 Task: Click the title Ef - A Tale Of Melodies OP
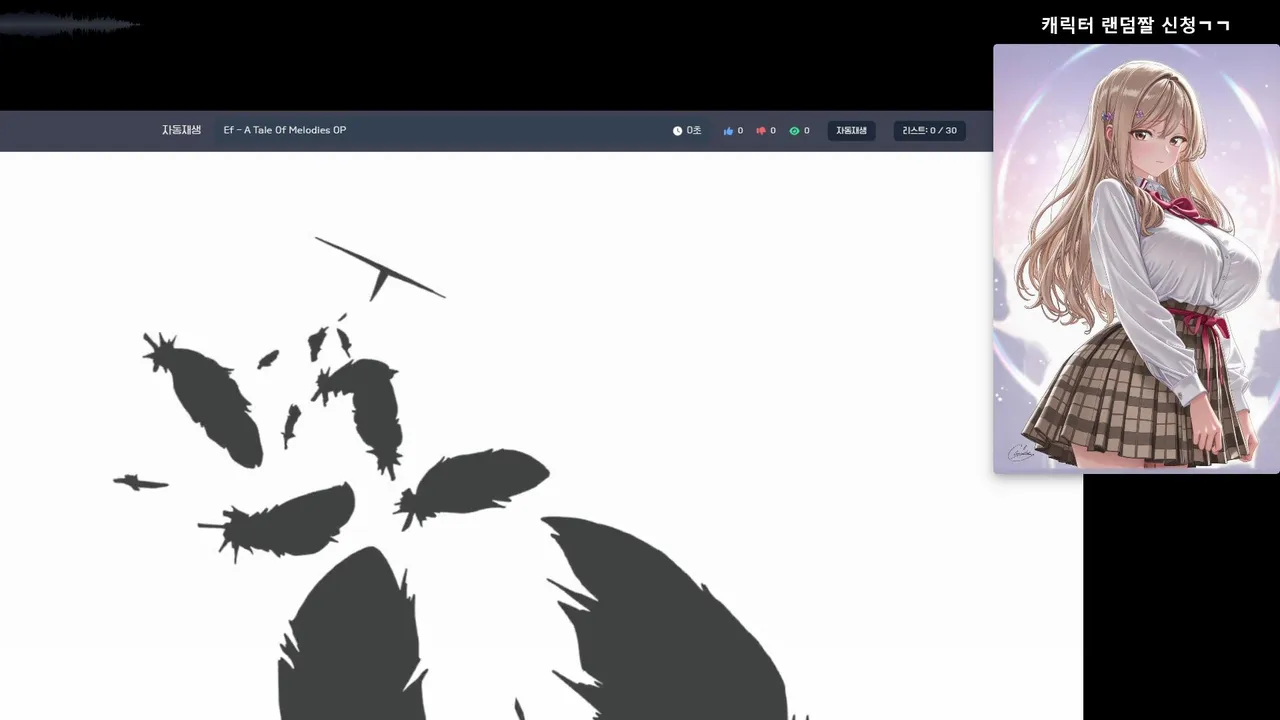point(285,130)
